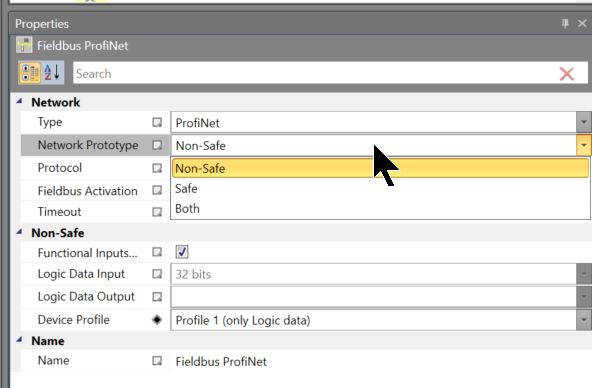The width and height of the screenshot is (592, 388).
Task: Click the Network Prototype property marker square
Action: (157, 145)
